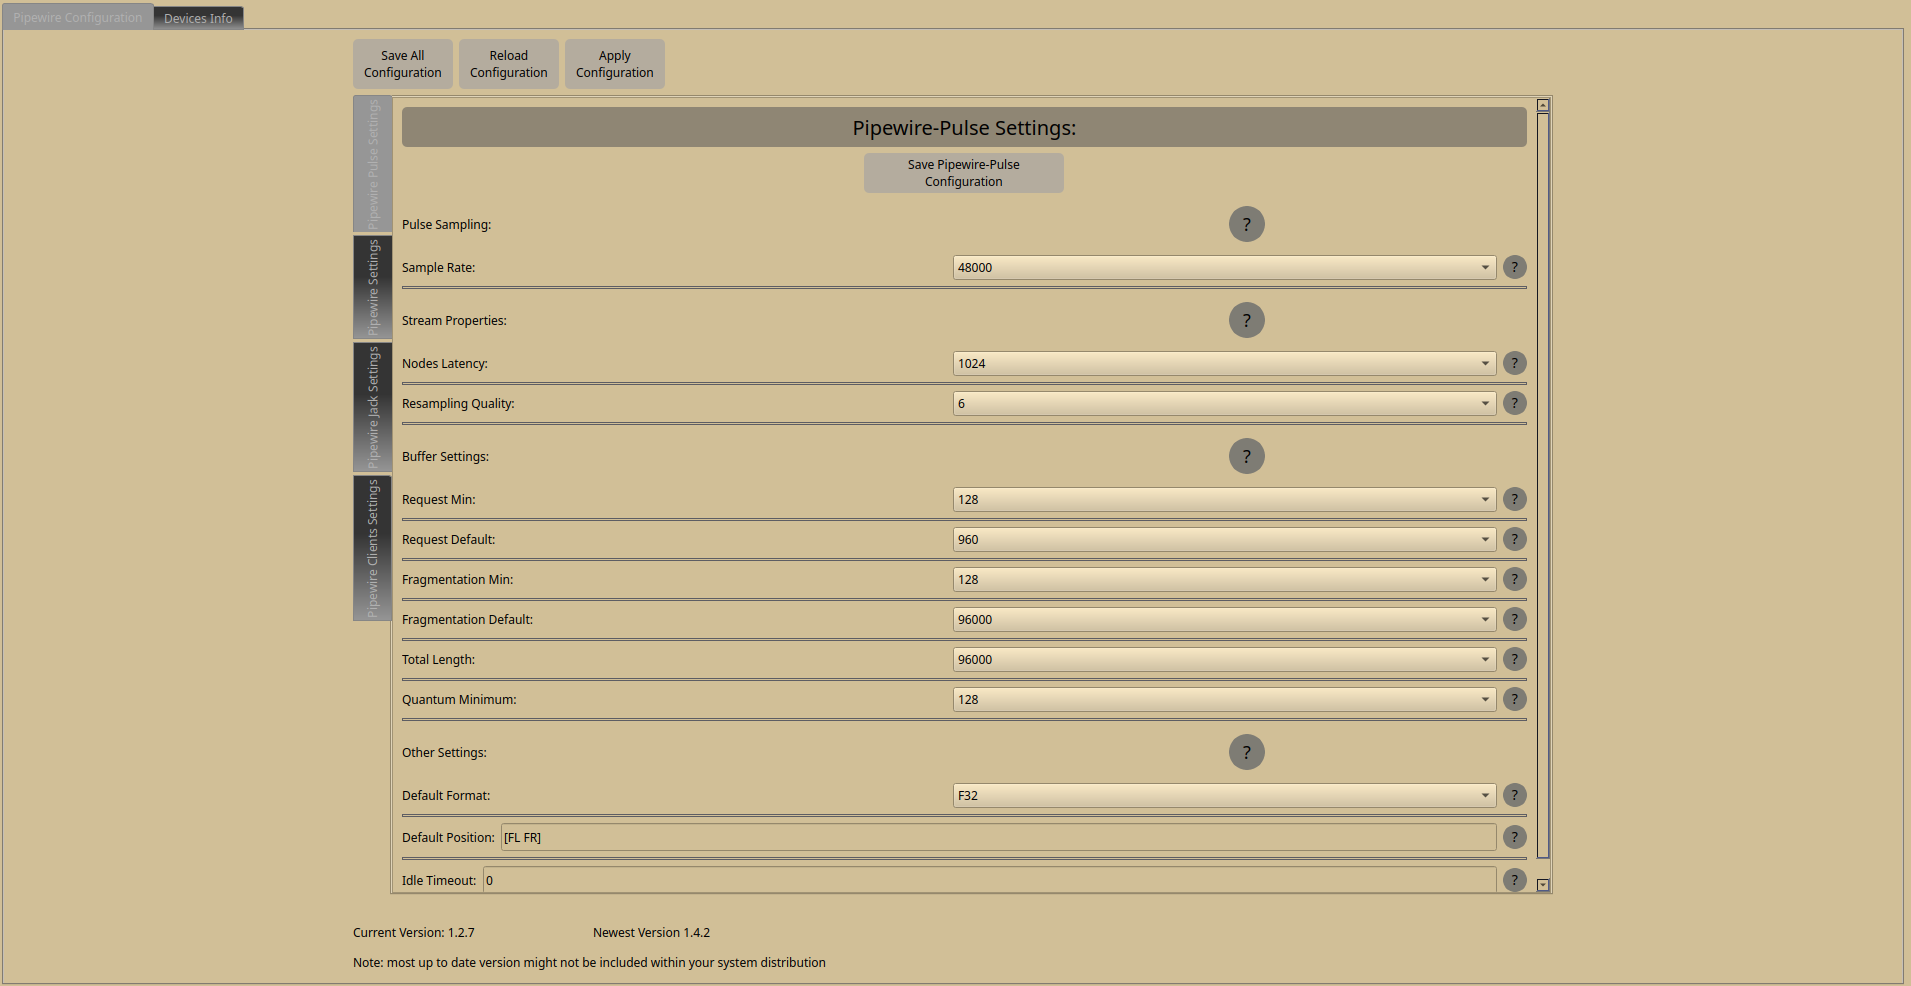Open help for Buffer Settings section

pyautogui.click(x=1246, y=456)
